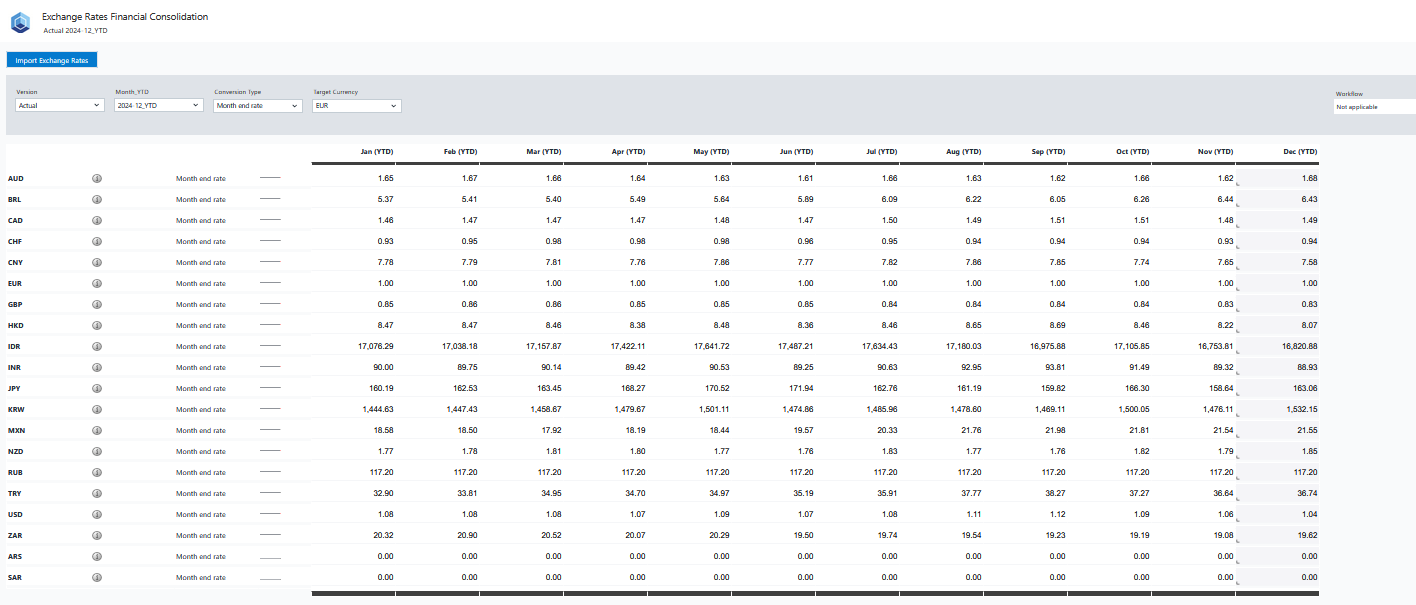
Task: Click the info icon next to USD
Action: (96, 514)
